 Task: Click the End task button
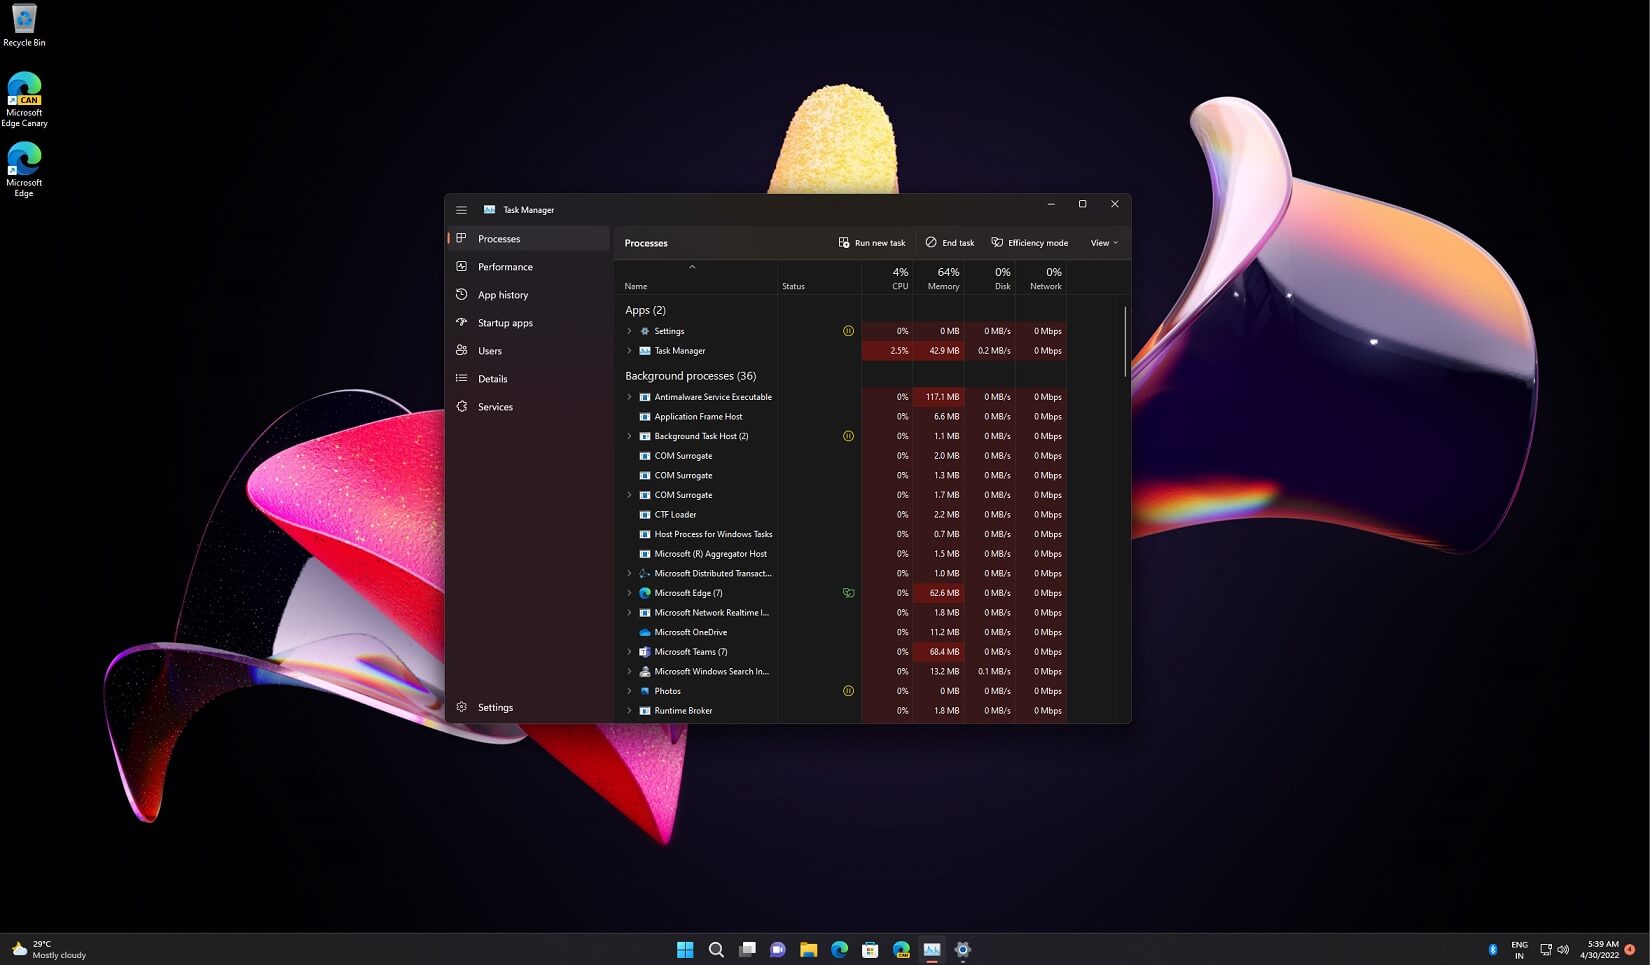coord(948,242)
